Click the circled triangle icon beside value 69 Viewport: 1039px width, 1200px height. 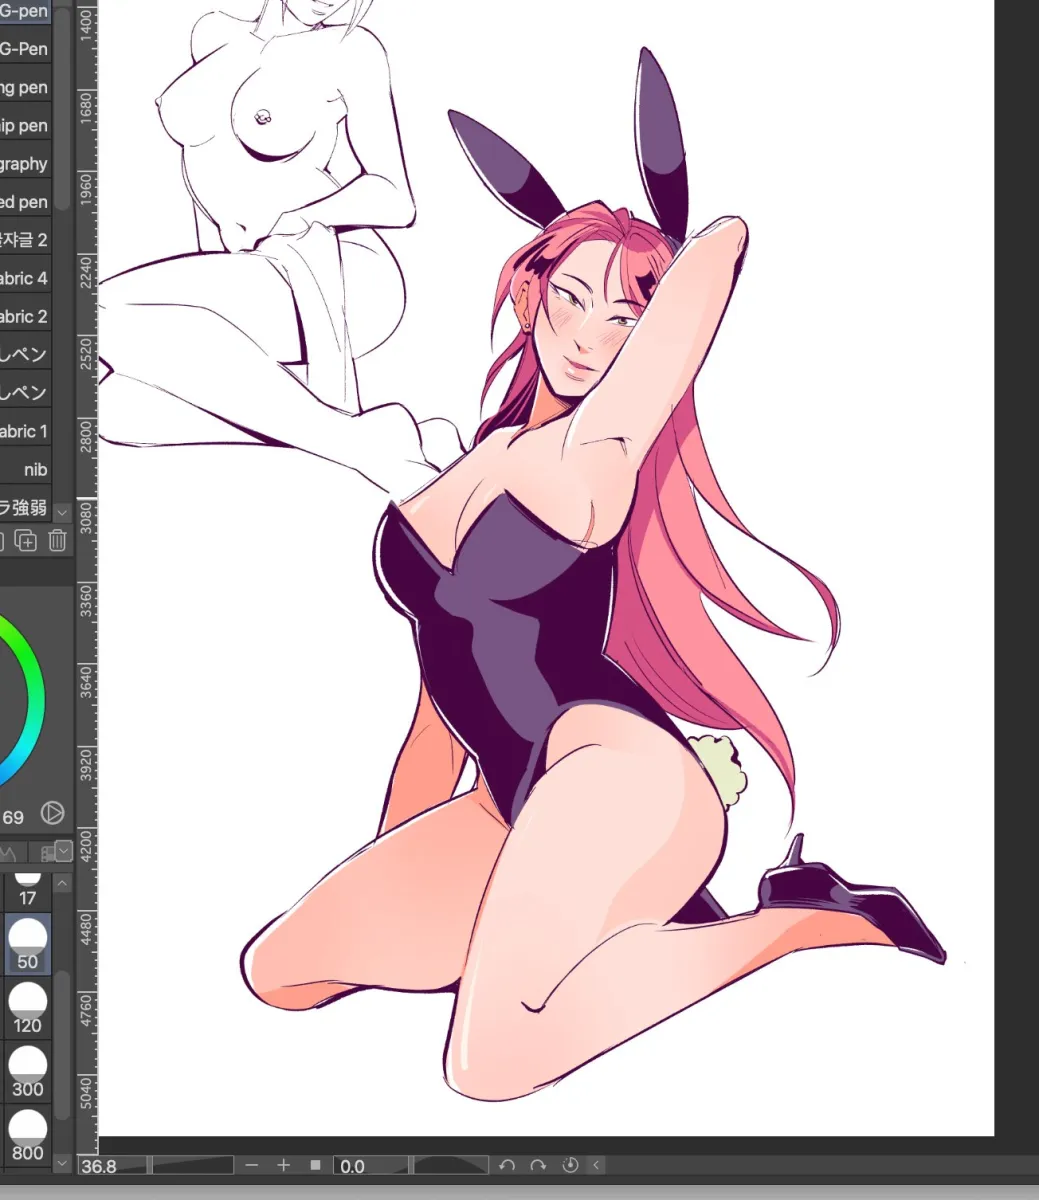pyautogui.click(x=52, y=813)
